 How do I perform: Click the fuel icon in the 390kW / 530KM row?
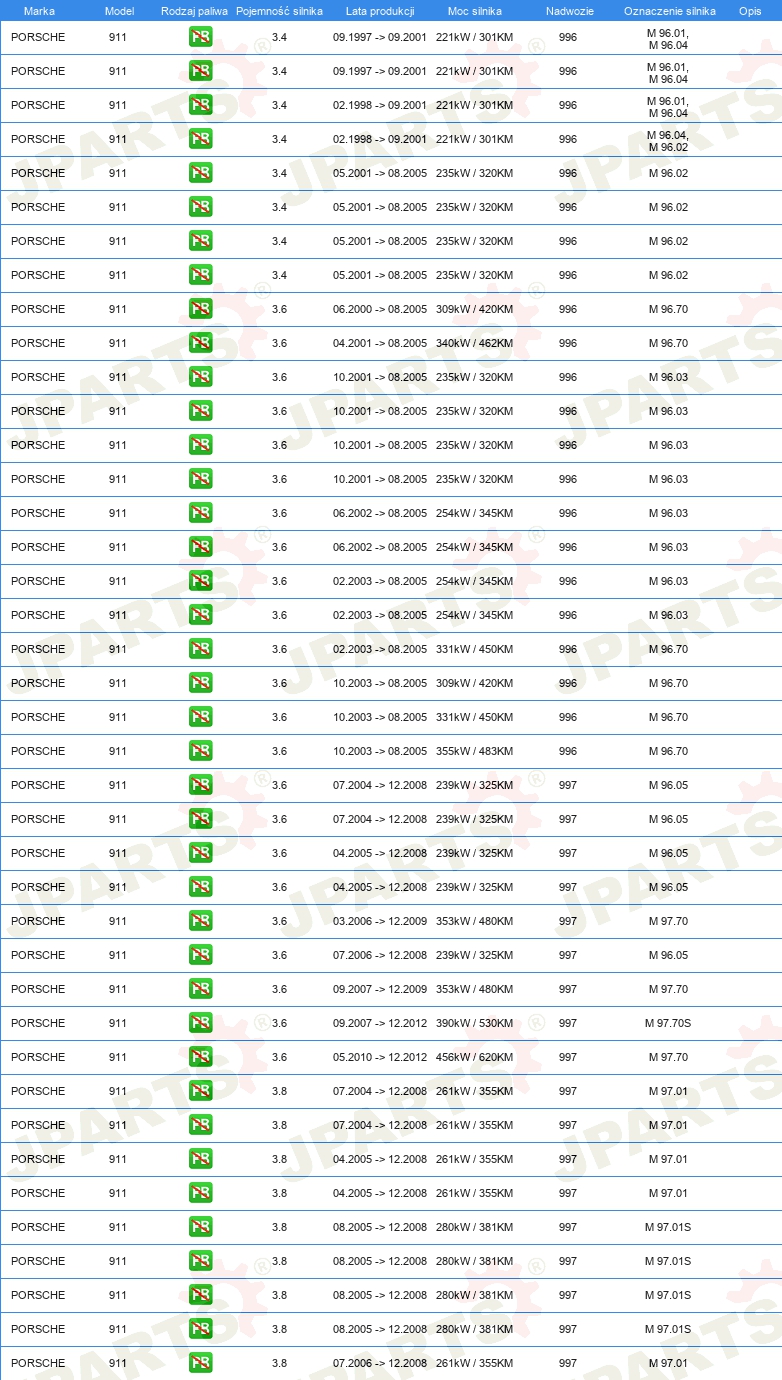(x=200, y=1023)
